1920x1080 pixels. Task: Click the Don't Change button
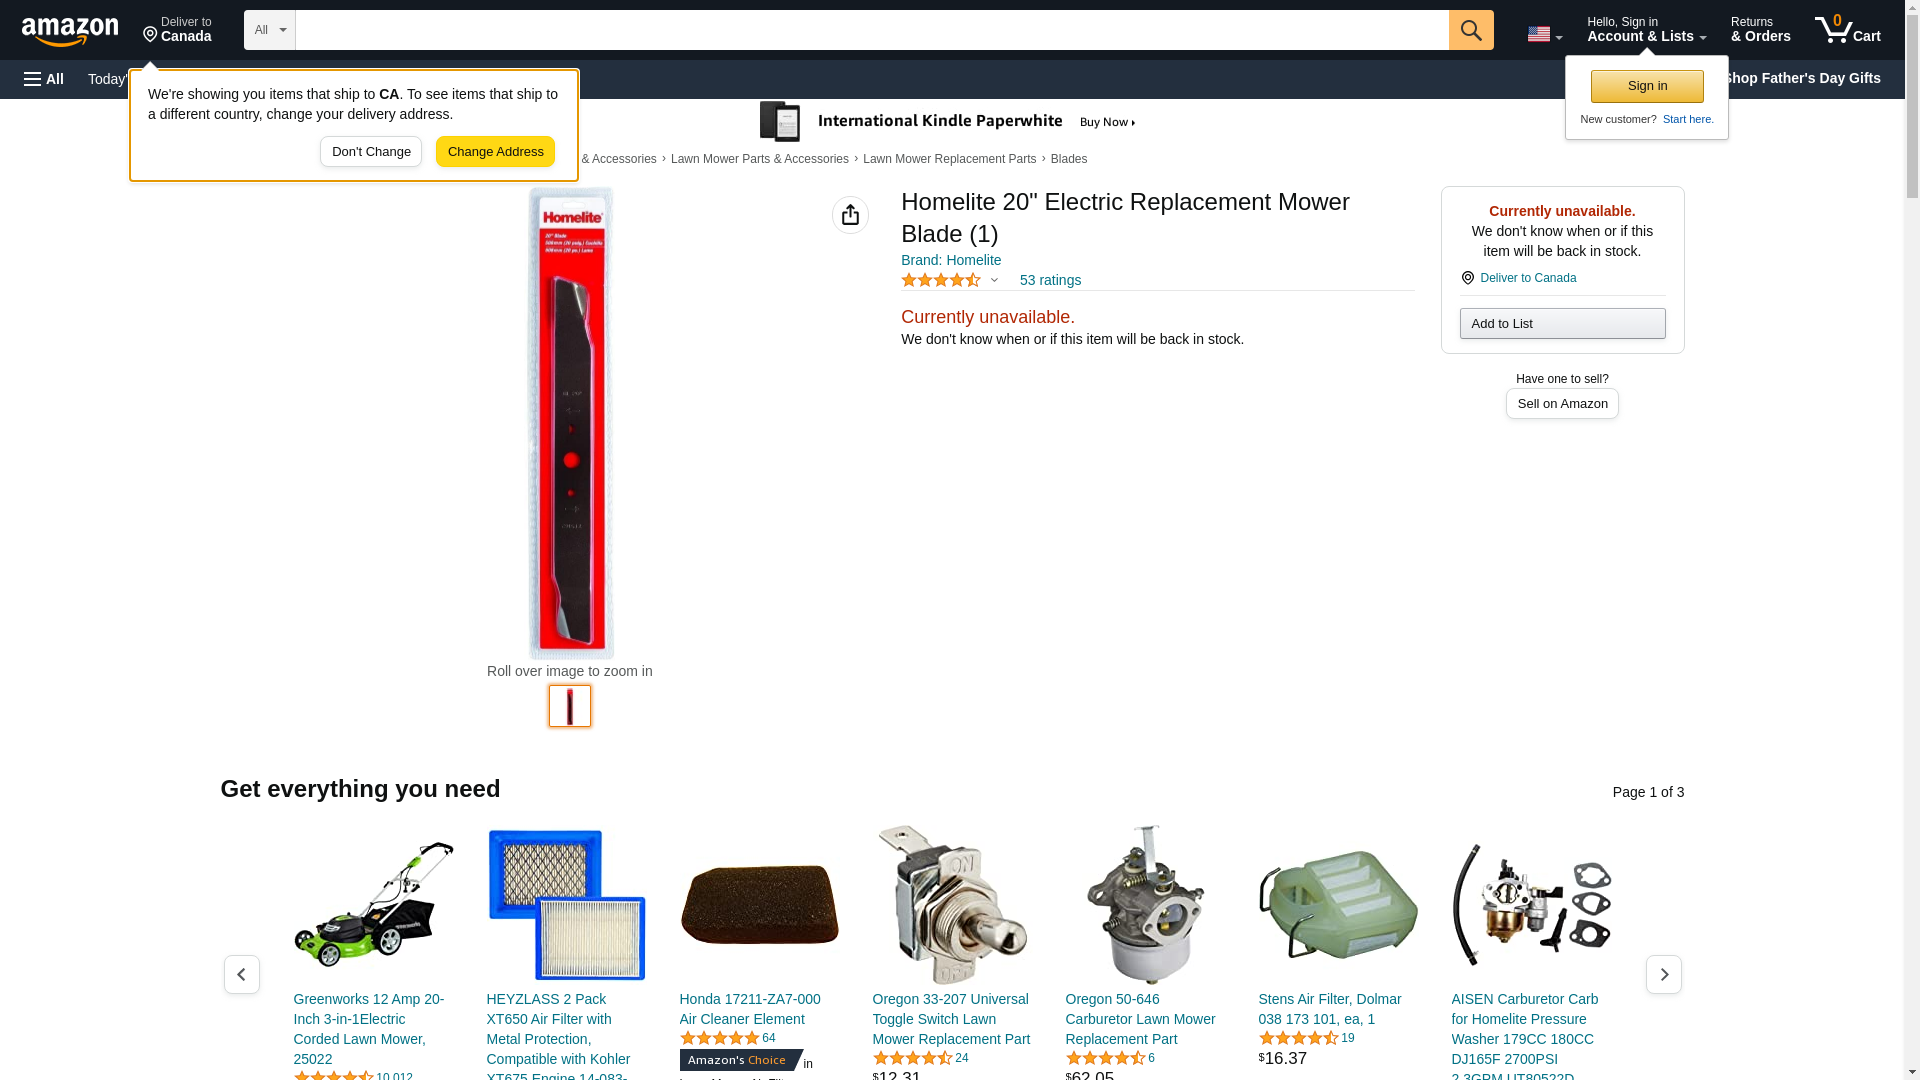[x=371, y=152]
